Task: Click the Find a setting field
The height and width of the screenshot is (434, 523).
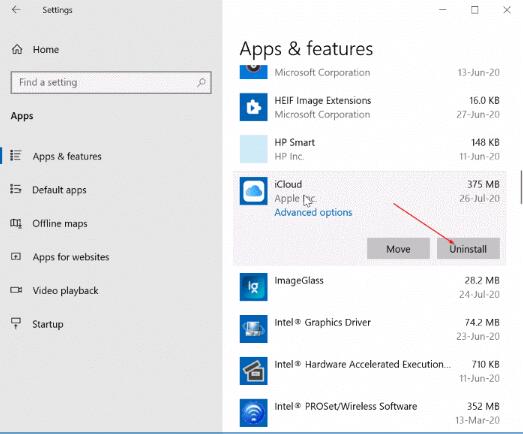Action: [111, 82]
